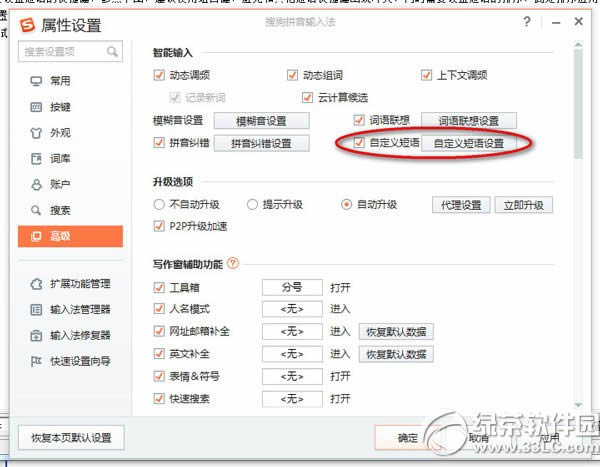Screen dimensions: 600x467
Task: Toggle 拼音纠错 checkbox
Action: point(159,143)
